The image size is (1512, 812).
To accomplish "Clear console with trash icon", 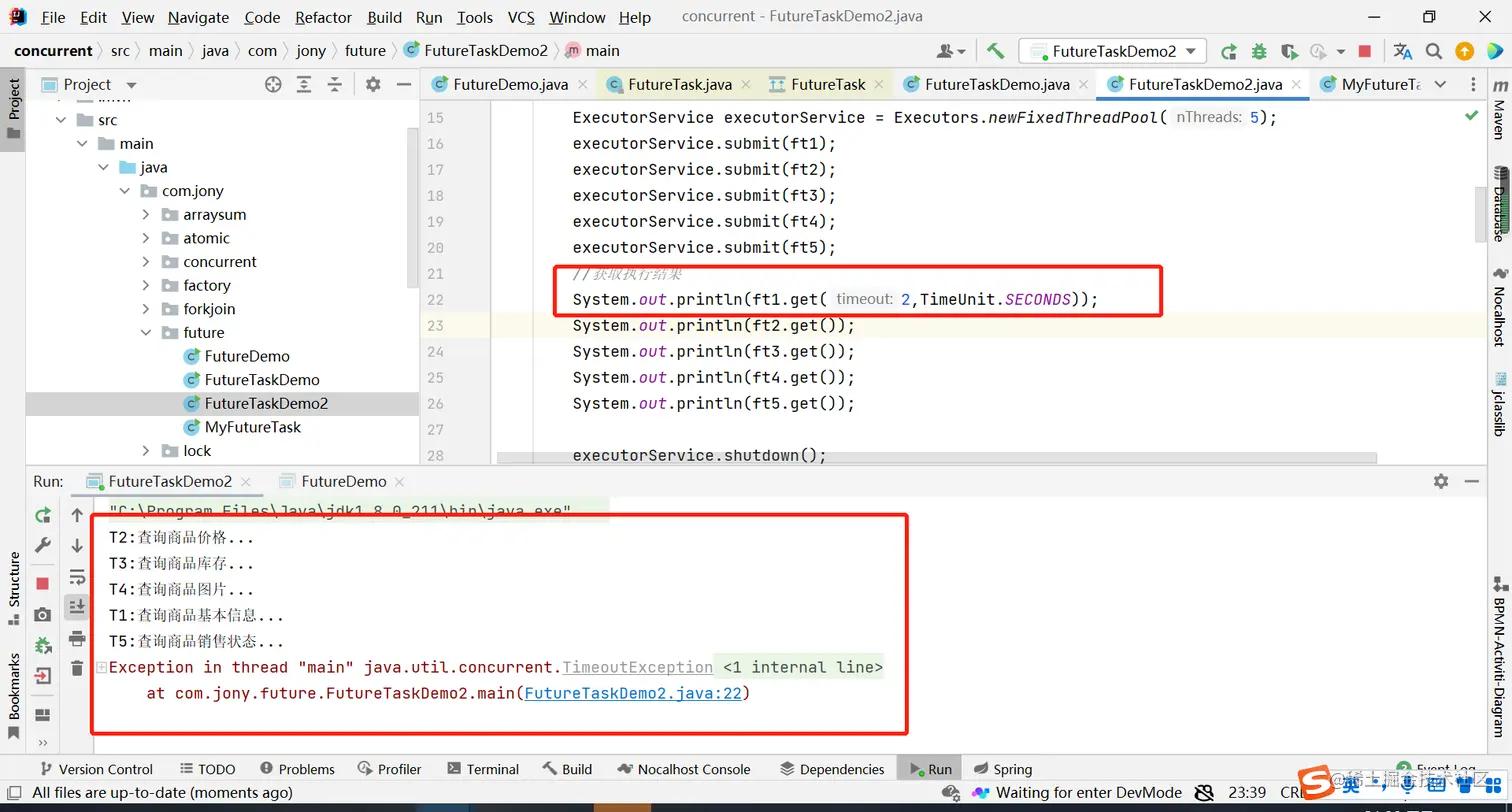I will [77, 668].
